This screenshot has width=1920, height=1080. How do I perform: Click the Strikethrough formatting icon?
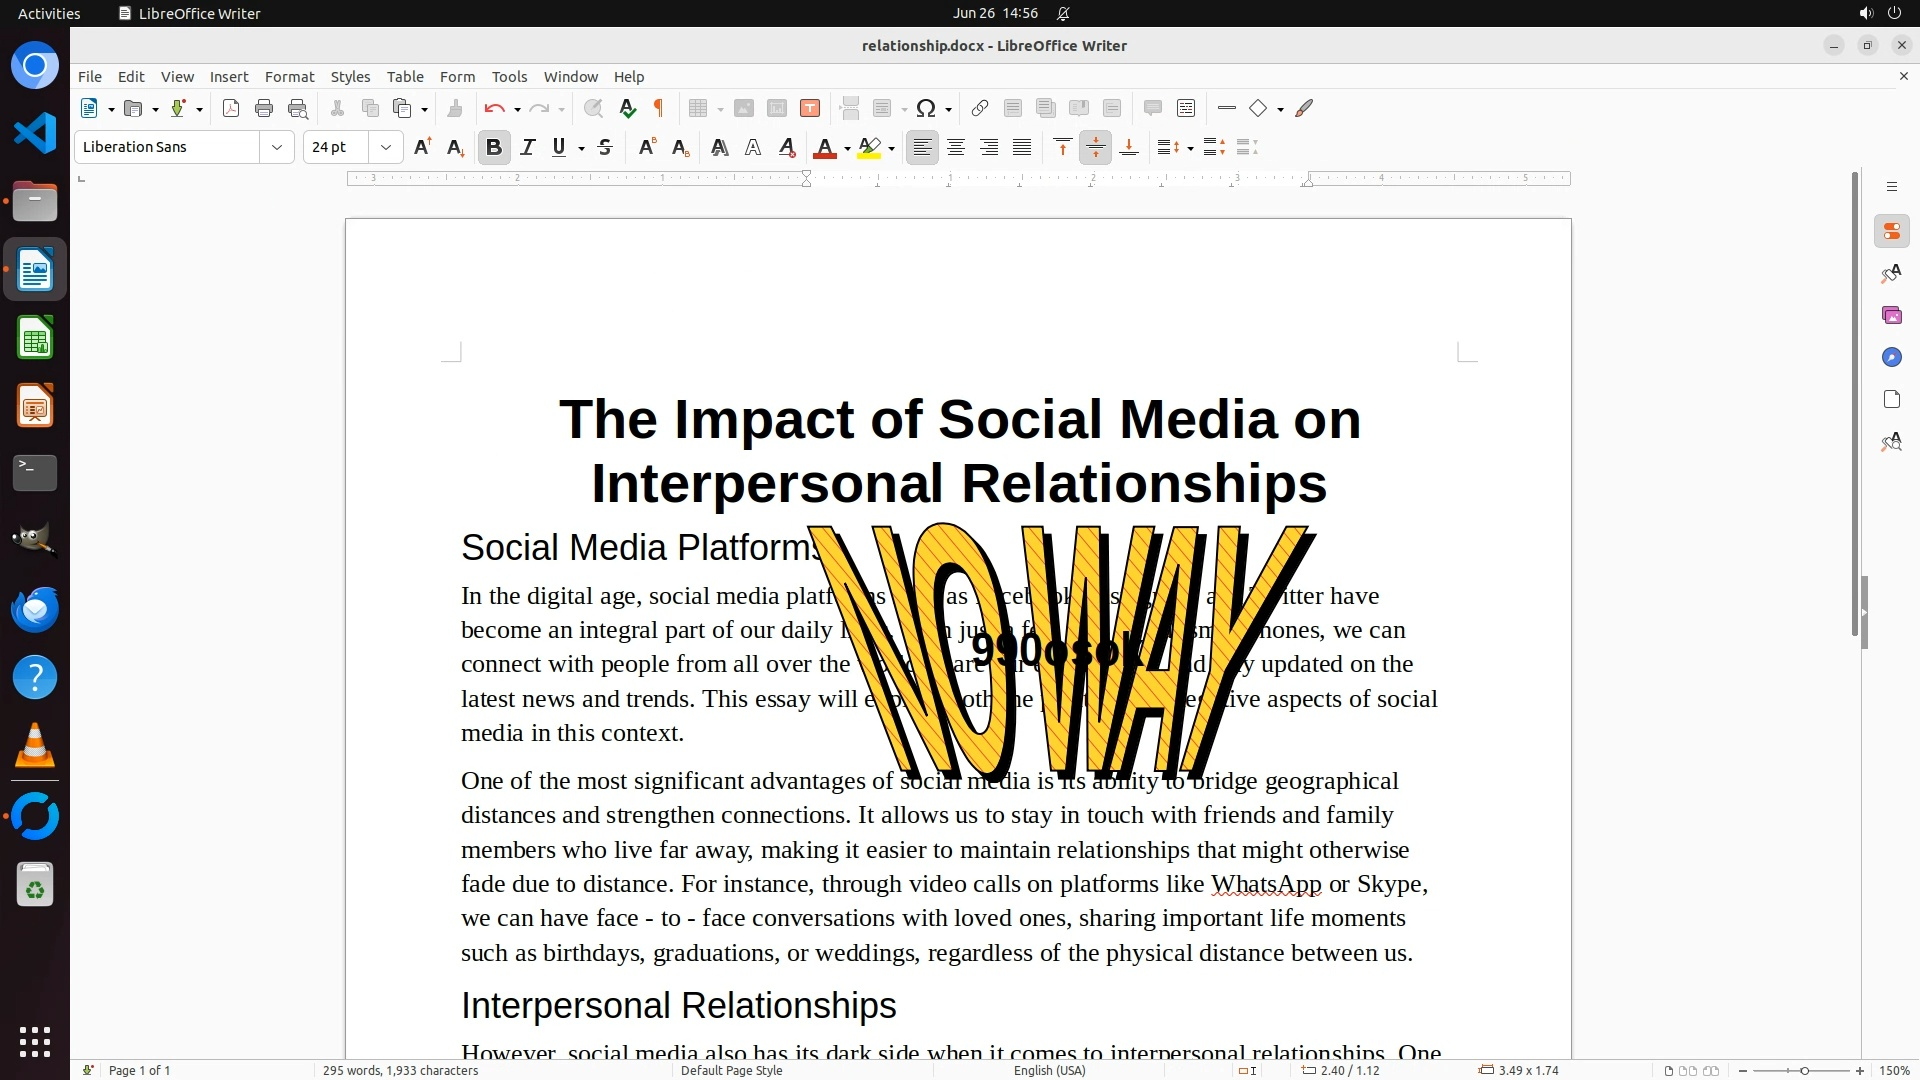click(x=605, y=148)
